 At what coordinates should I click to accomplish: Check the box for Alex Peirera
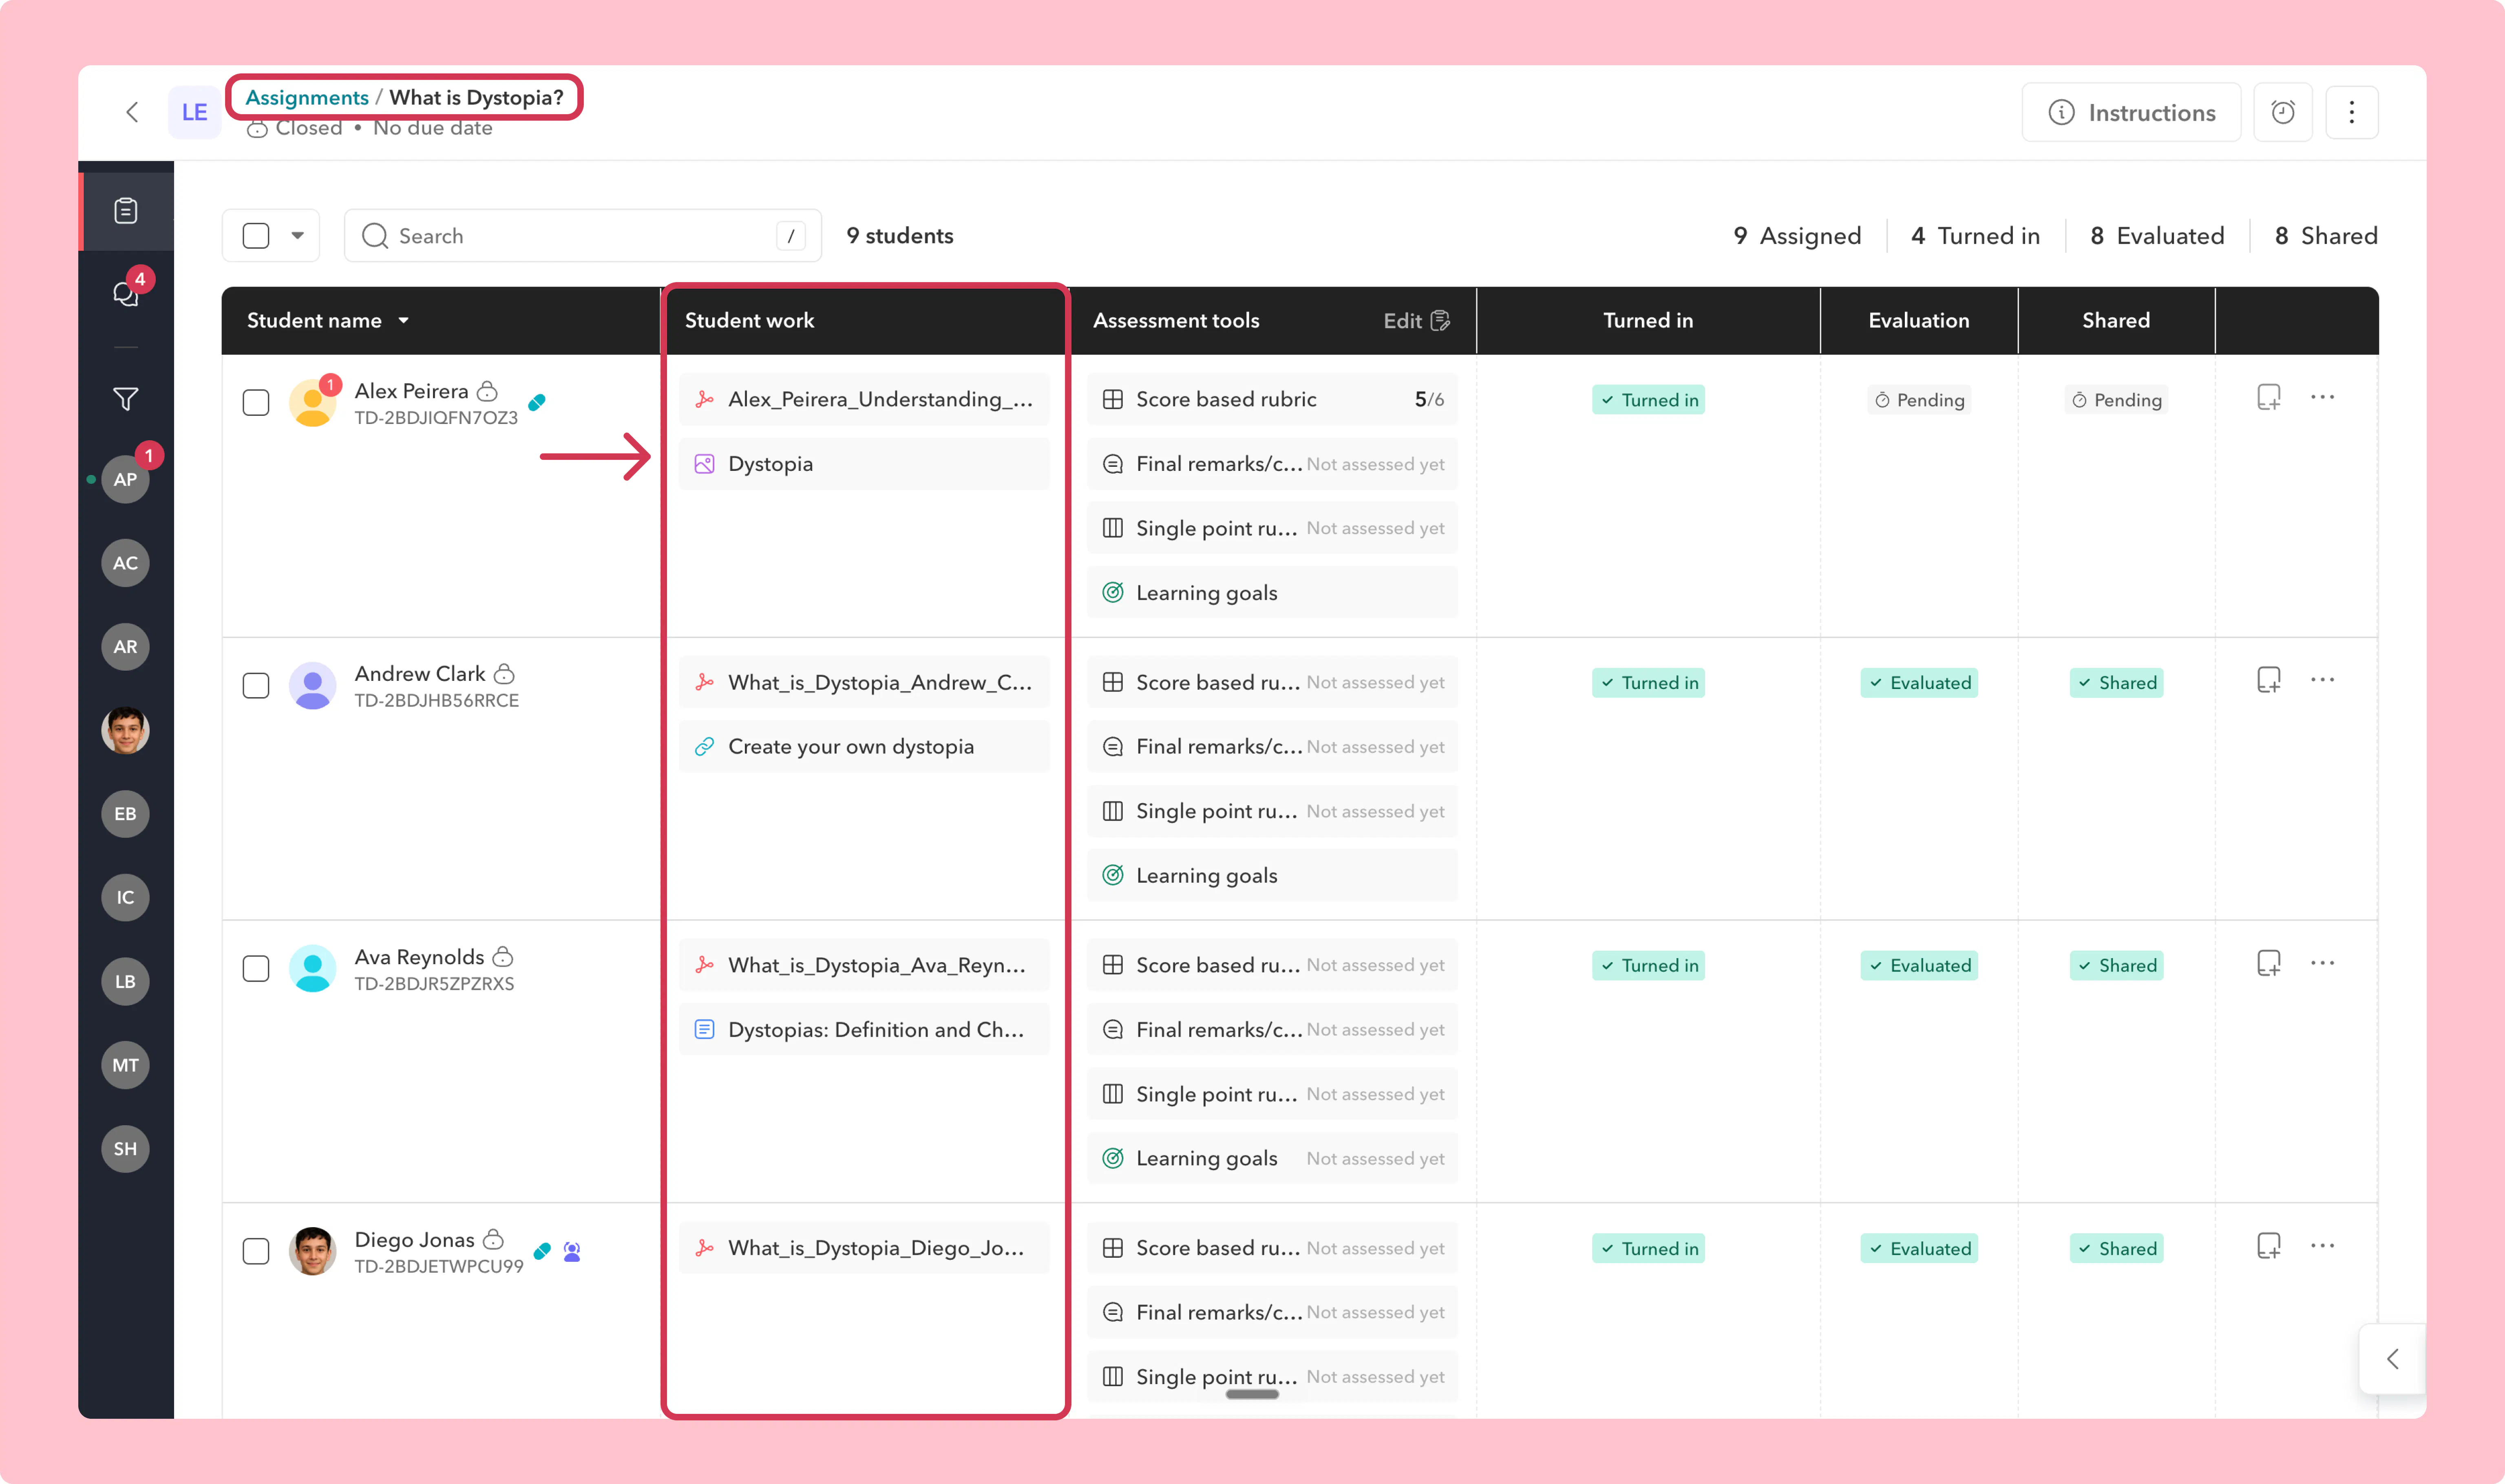(256, 403)
